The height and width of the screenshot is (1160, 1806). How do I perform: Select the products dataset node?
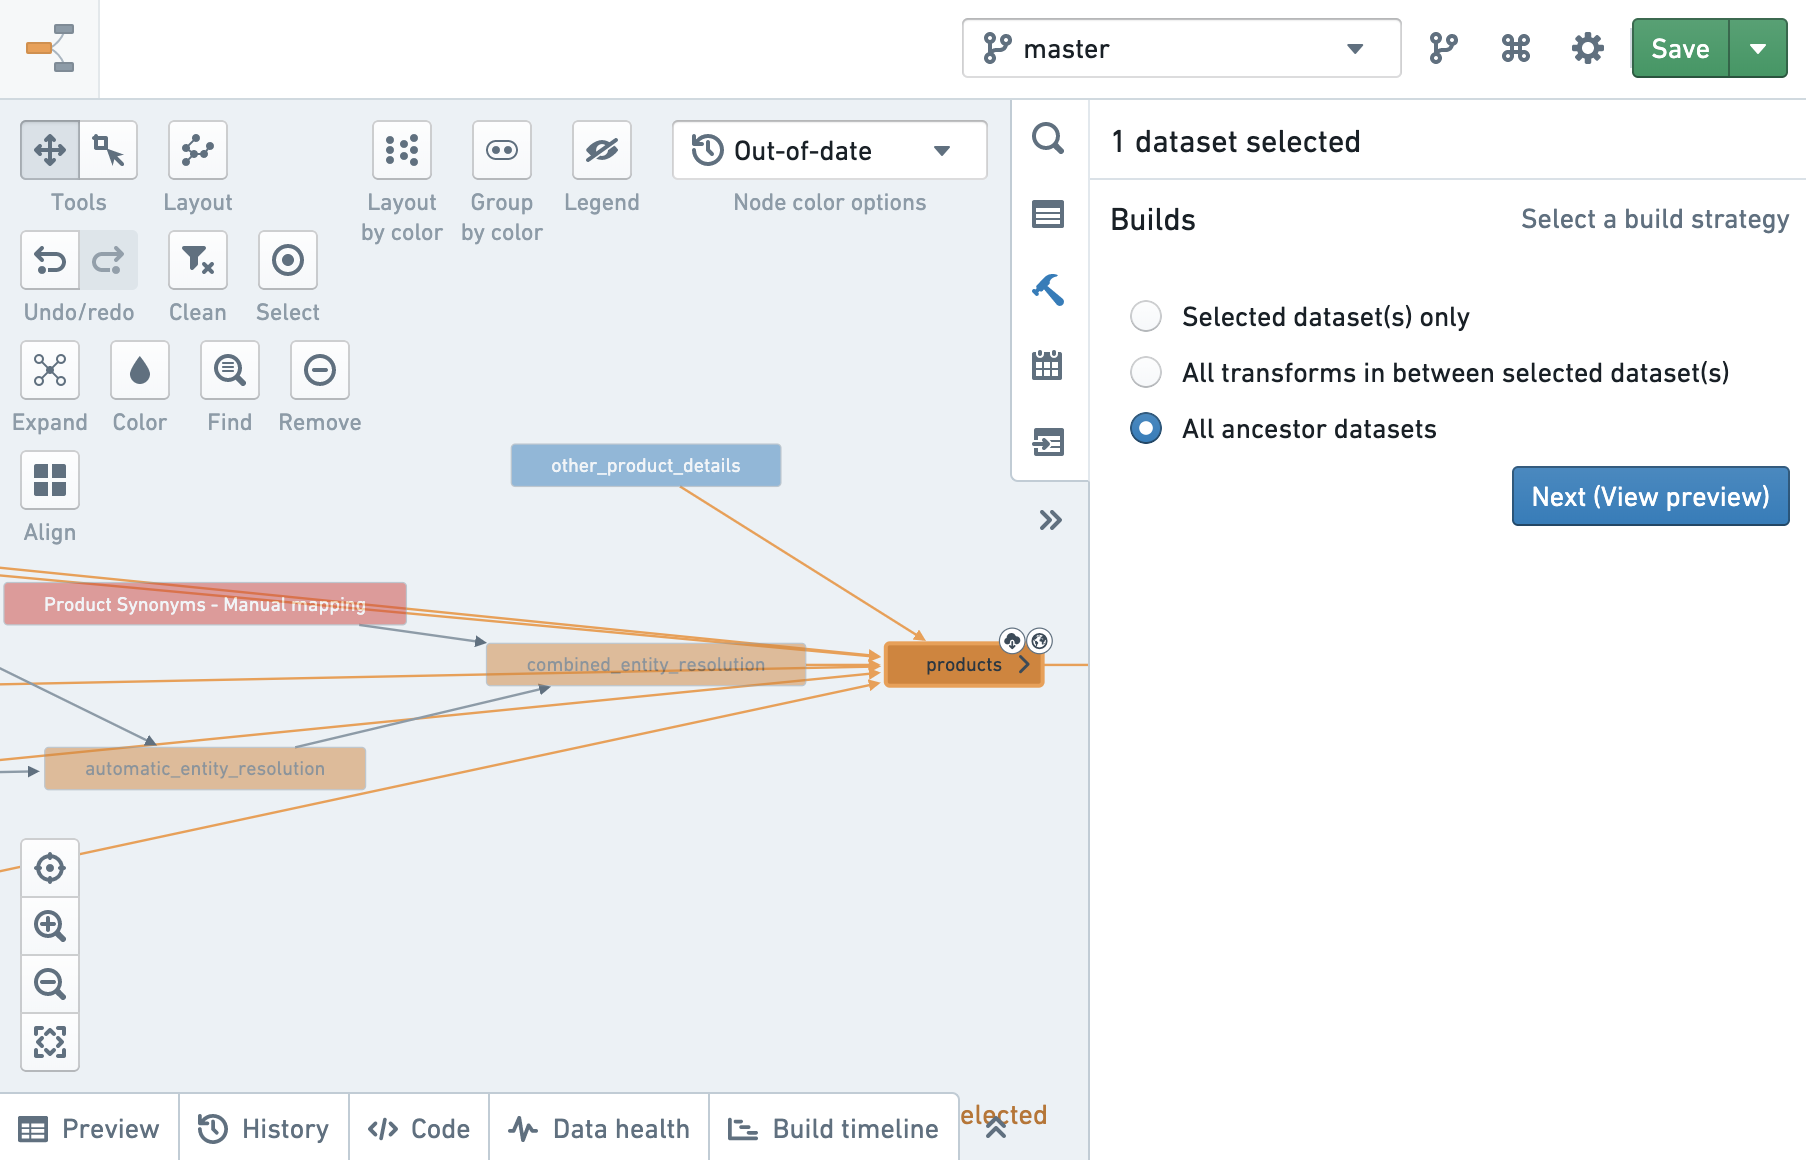click(x=964, y=665)
